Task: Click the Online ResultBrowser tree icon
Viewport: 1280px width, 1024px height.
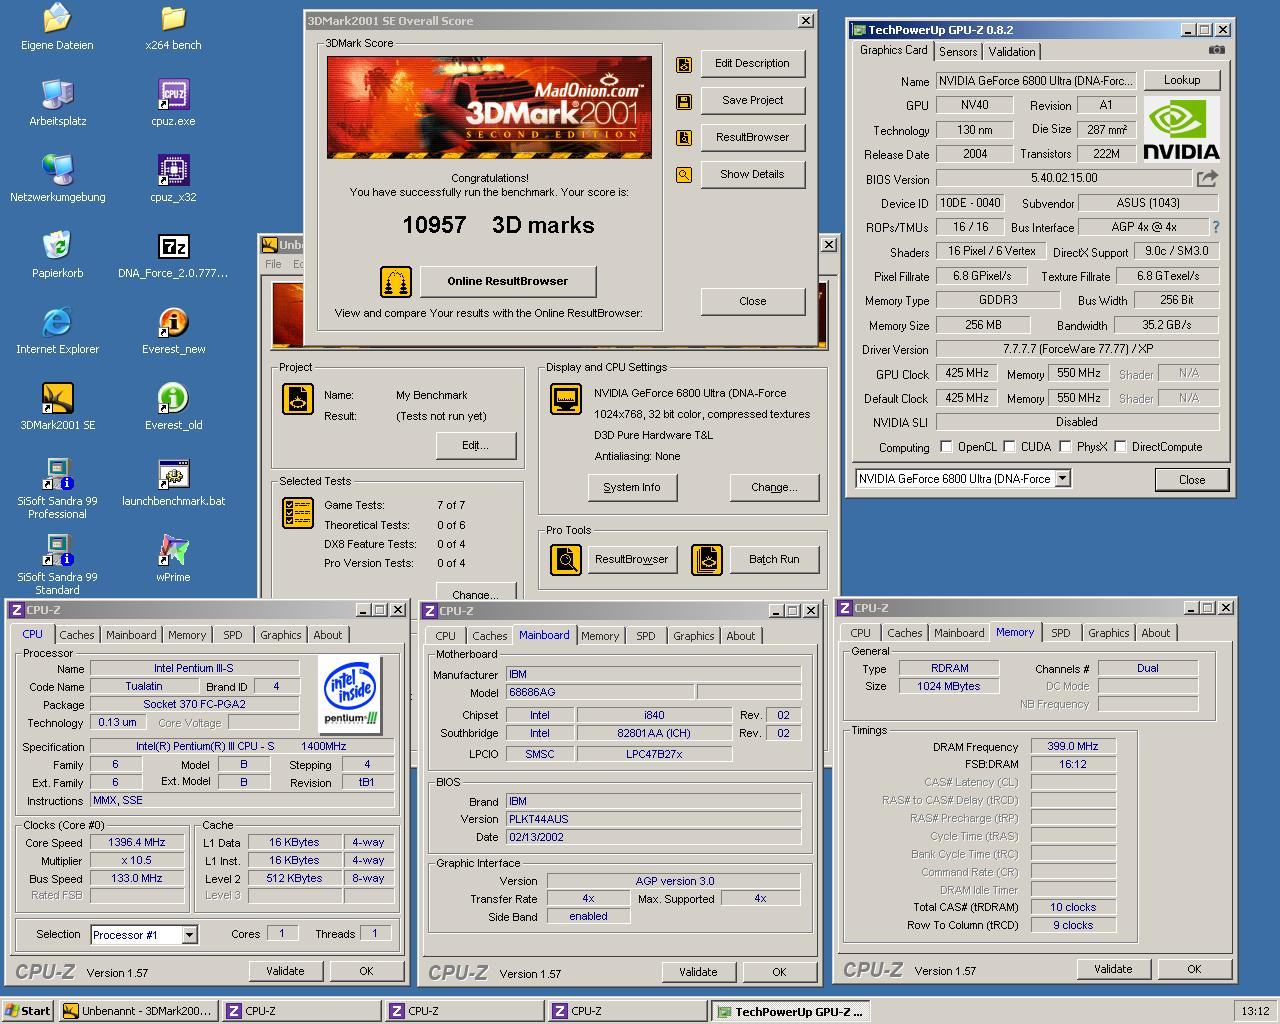Action: click(x=396, y=282)
